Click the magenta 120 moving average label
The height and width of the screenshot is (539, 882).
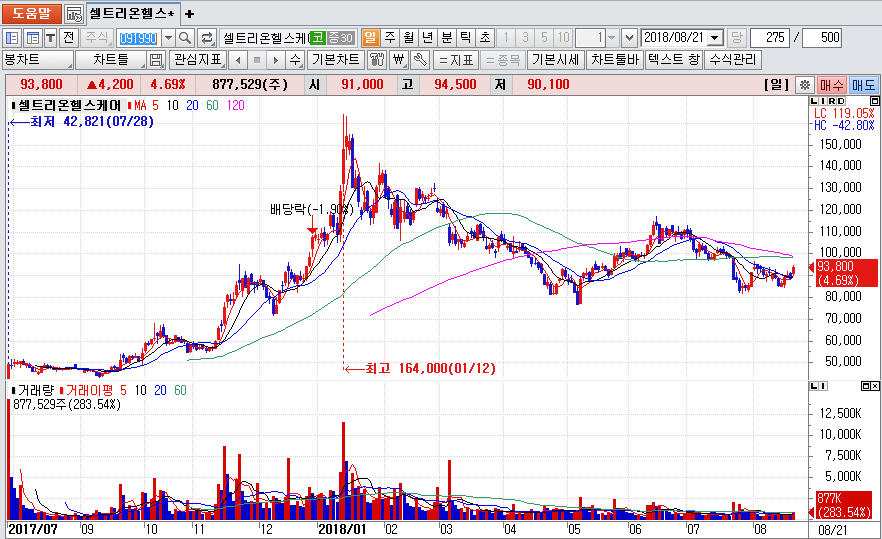pyautogui.click(x=236, y=105)
